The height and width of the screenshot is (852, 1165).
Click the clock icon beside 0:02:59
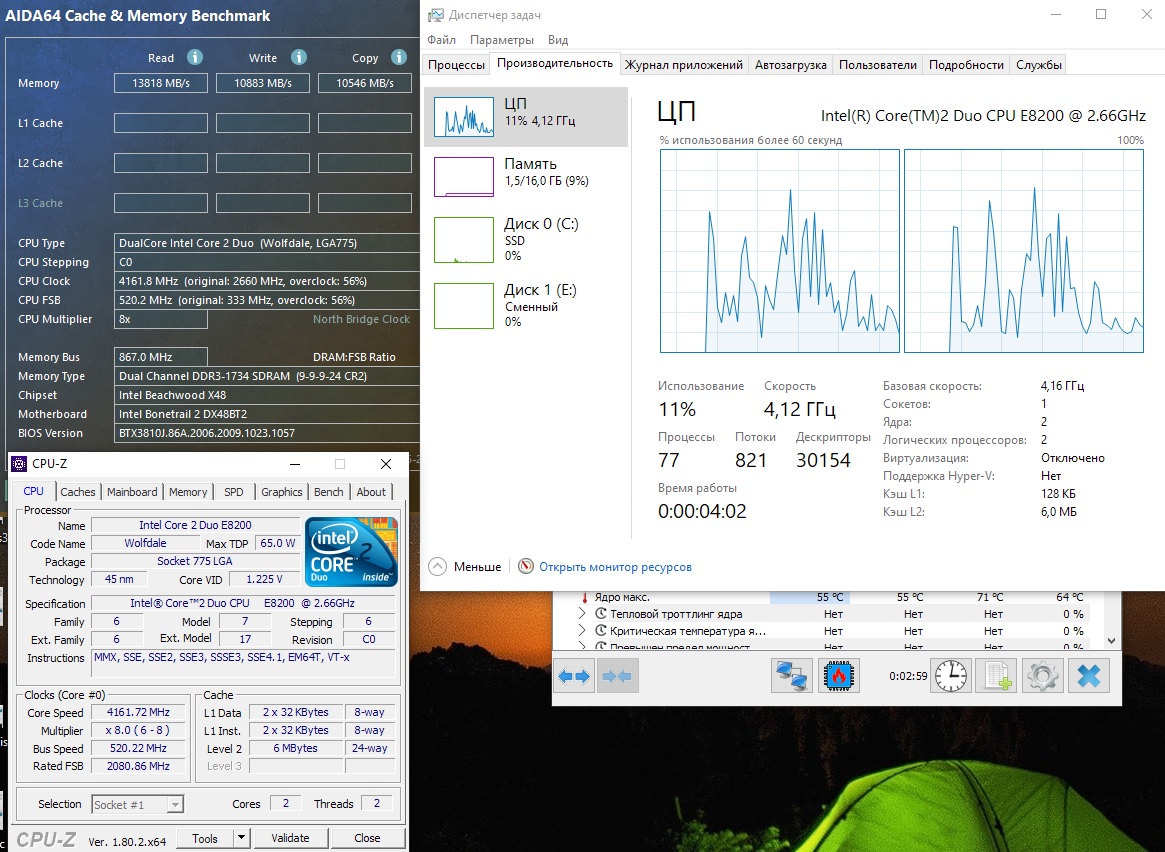coord(951,676)
